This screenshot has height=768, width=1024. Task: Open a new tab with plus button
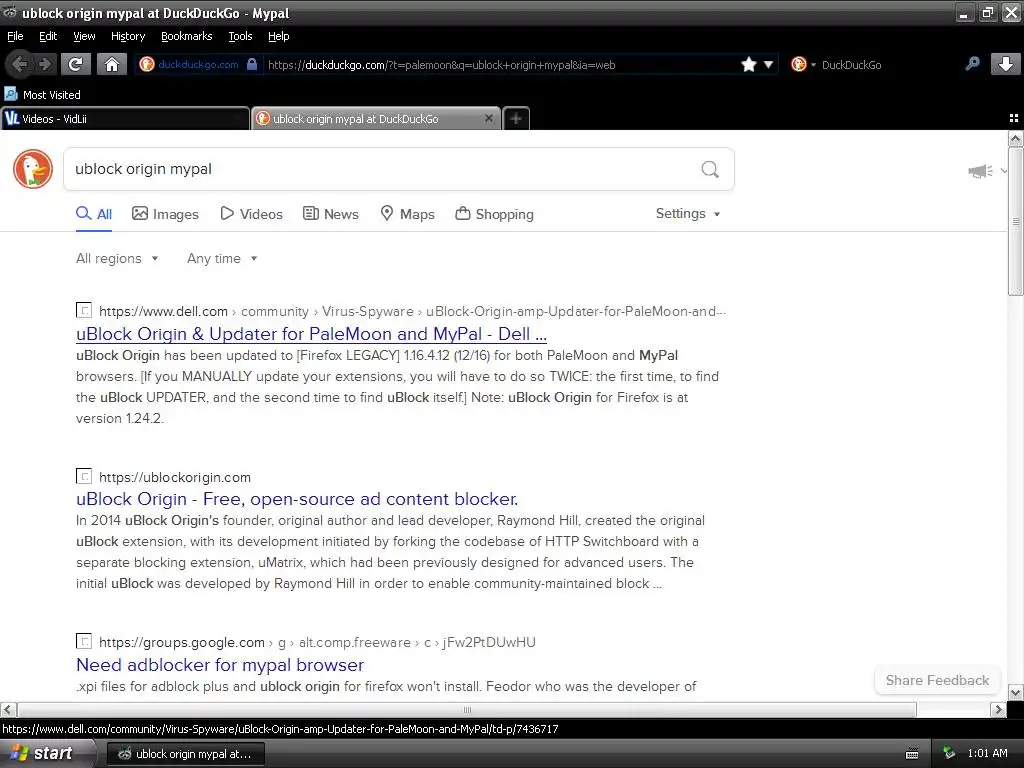pyautogui.click(x=516, y=118)
